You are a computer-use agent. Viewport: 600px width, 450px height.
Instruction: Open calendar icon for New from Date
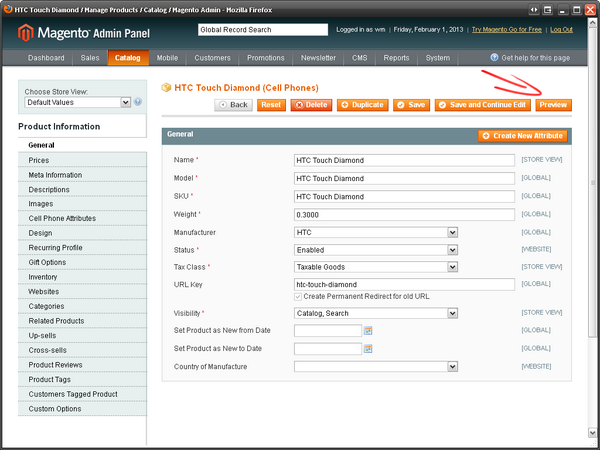[368, 330]
